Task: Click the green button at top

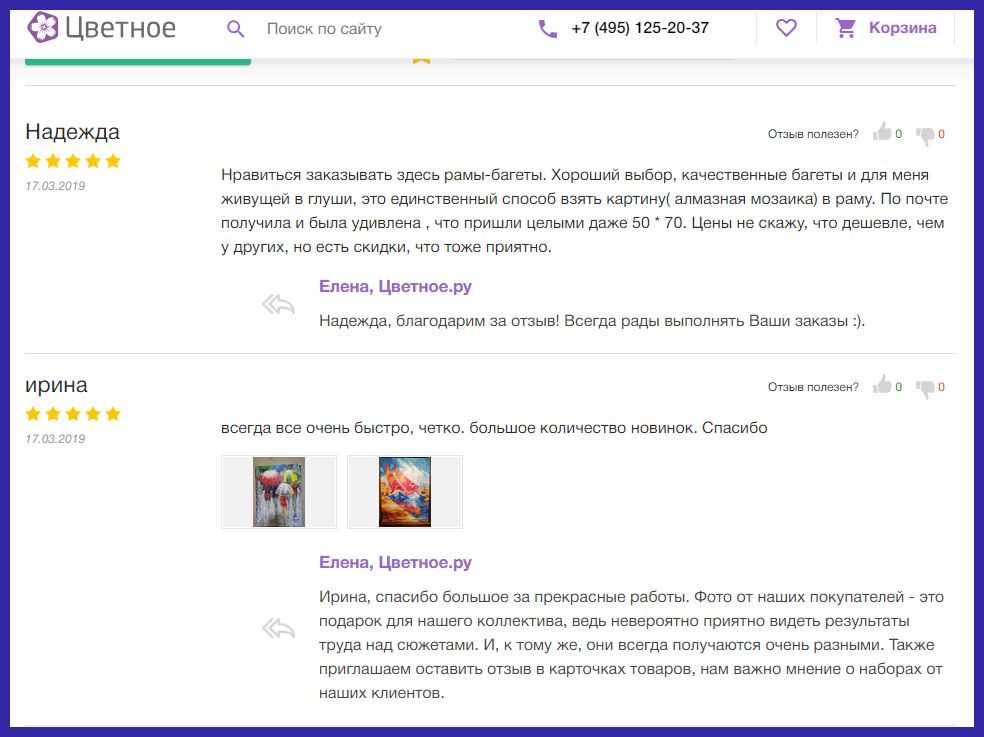Action: 137,60
